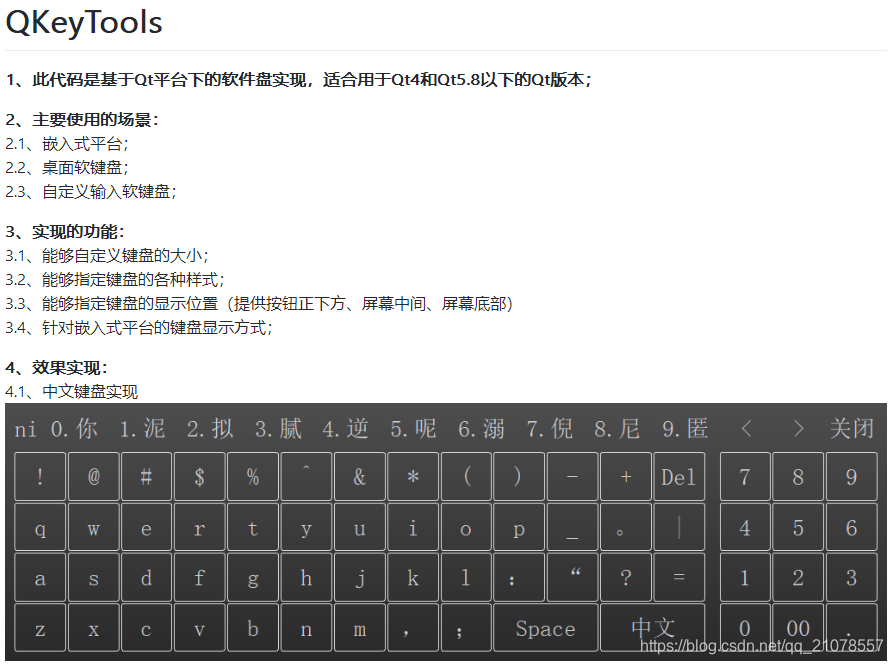Tap the a letter key

[40, 577]
